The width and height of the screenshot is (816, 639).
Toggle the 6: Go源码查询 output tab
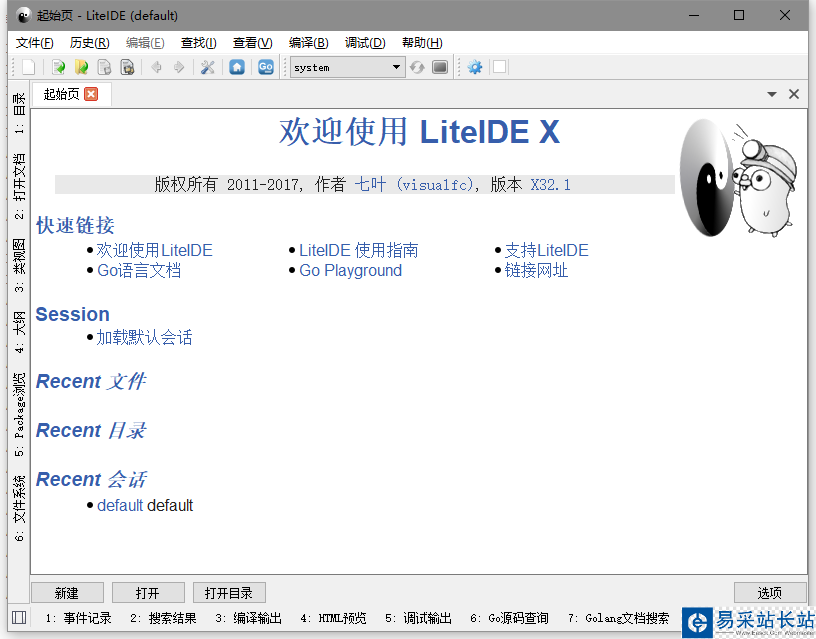pyautogui.click(x=509, y=618)
